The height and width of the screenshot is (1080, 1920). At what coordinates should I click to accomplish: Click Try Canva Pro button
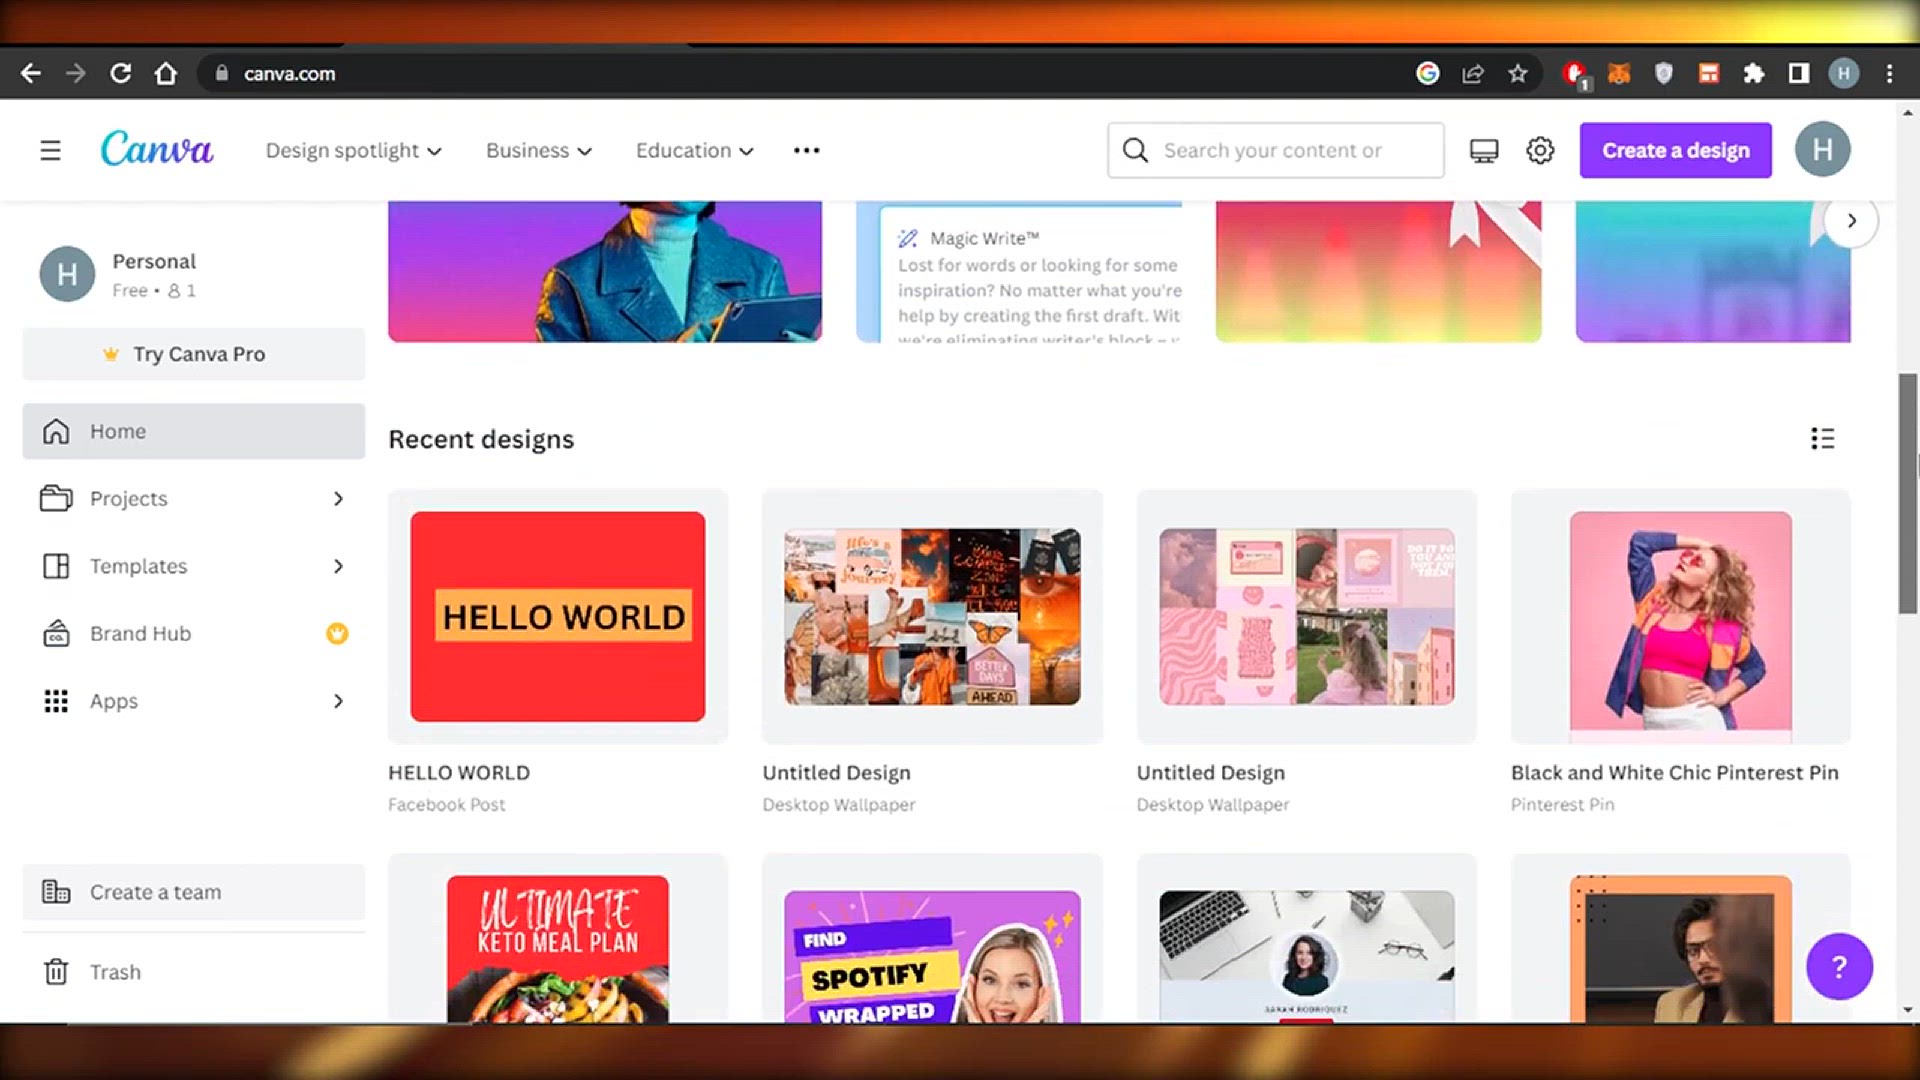[194, 354]
